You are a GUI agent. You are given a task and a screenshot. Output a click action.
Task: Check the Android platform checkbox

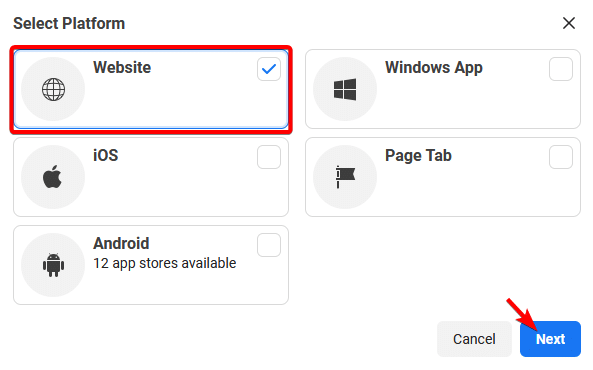(x=269, y=245)
